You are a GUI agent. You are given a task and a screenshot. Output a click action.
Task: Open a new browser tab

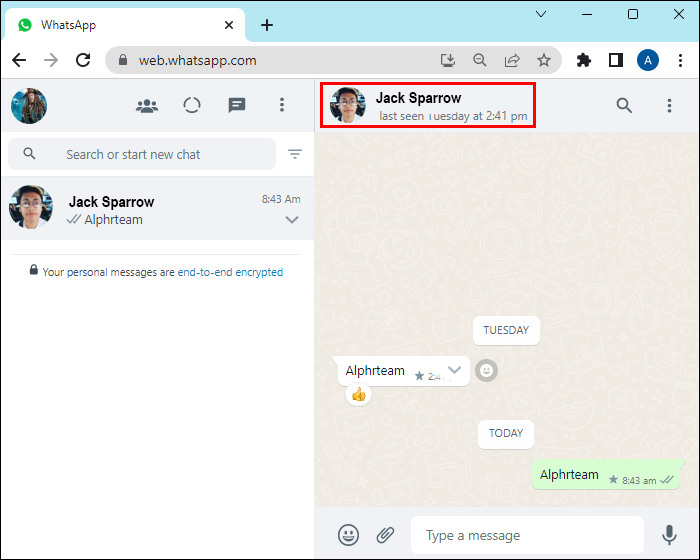[267, 25]
